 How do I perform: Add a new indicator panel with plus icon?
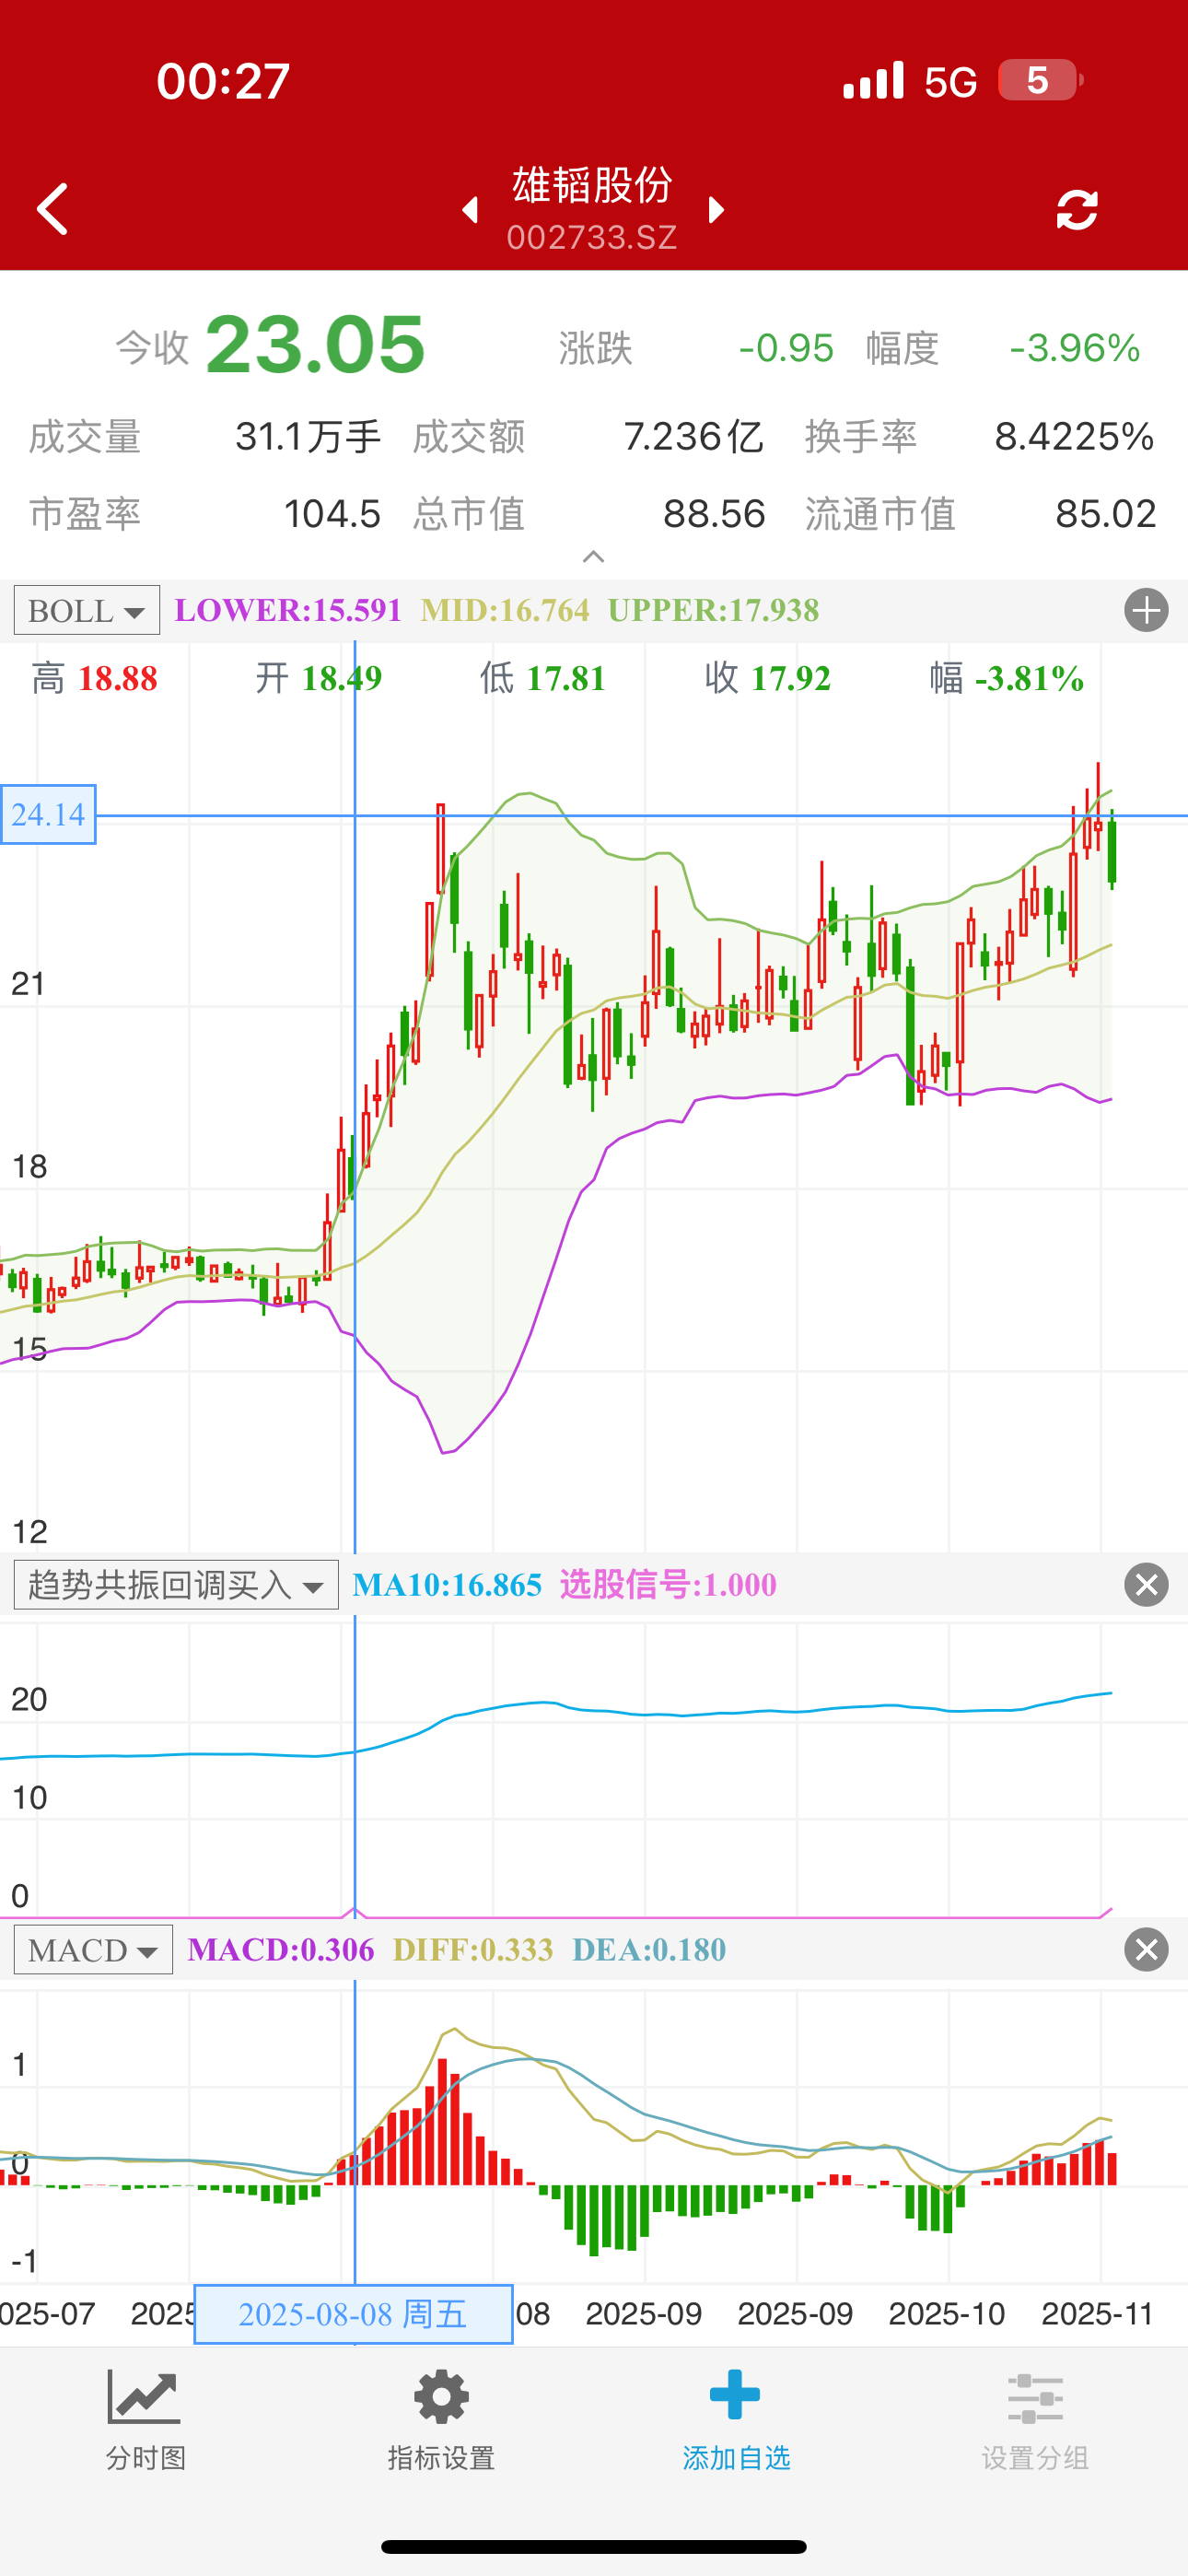click(1145, 610)
